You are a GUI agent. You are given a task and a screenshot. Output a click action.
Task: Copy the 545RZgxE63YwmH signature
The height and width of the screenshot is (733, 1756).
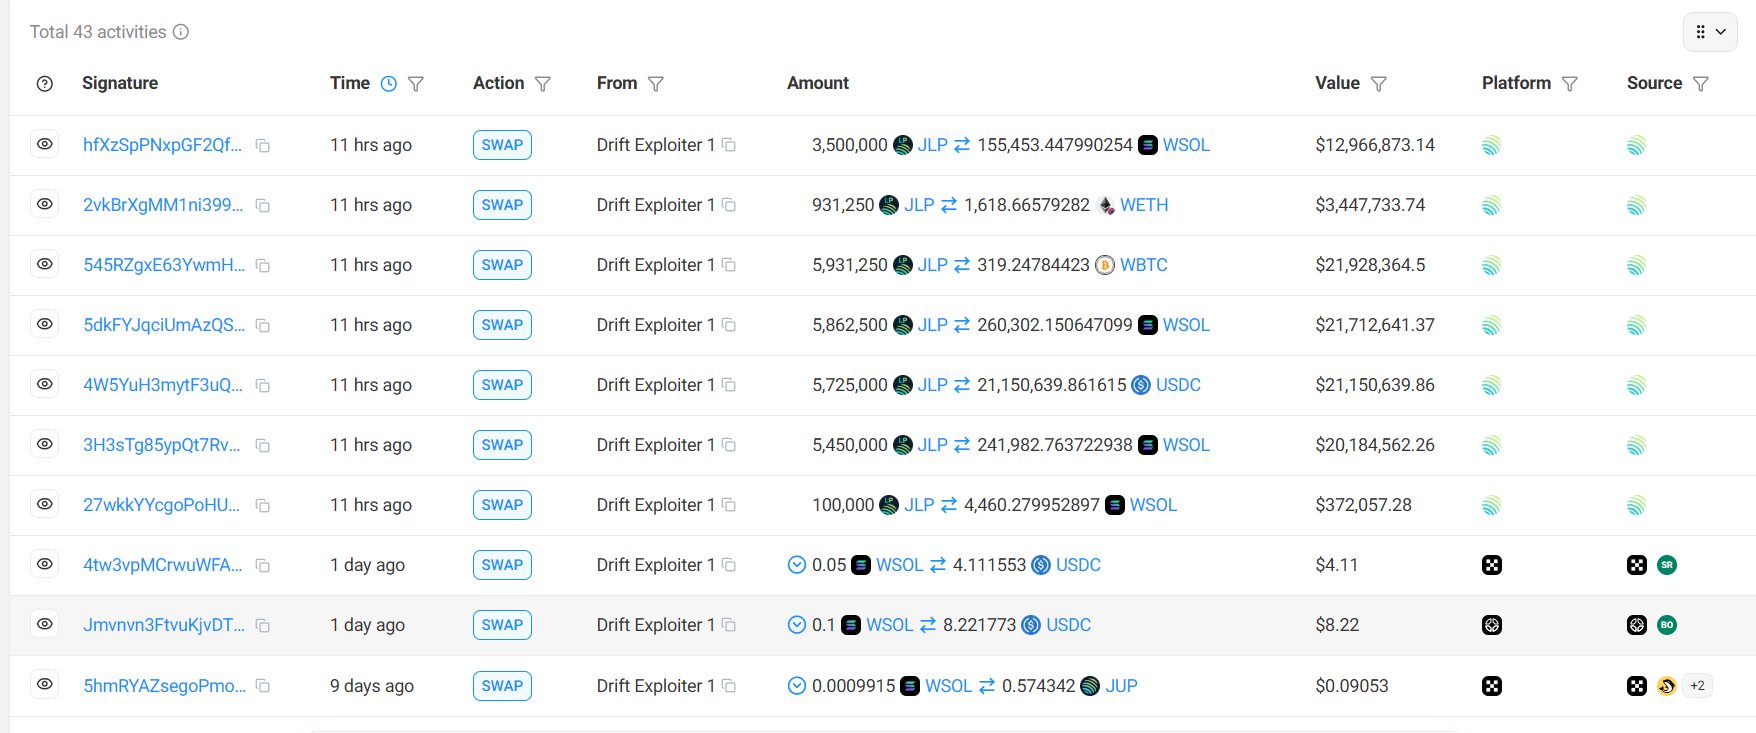[x=263, y=266]
